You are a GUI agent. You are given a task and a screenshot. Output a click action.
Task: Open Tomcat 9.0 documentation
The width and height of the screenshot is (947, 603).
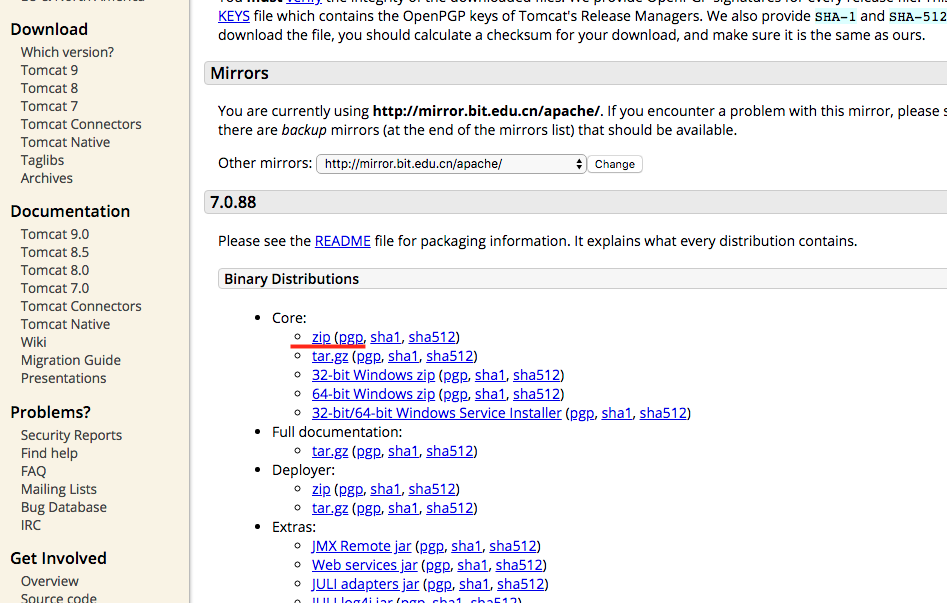55,234
